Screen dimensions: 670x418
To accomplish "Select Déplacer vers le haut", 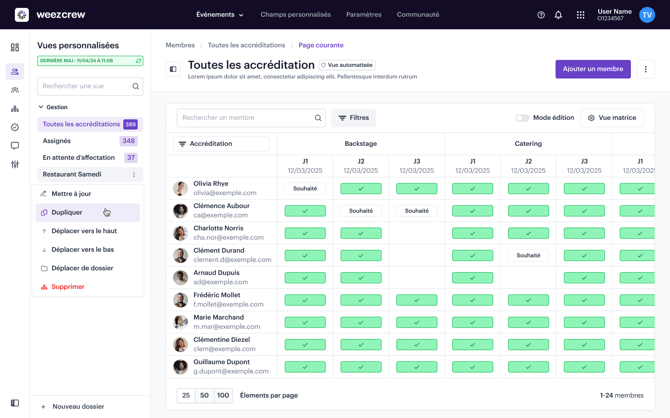I will [x=88, y=231].
